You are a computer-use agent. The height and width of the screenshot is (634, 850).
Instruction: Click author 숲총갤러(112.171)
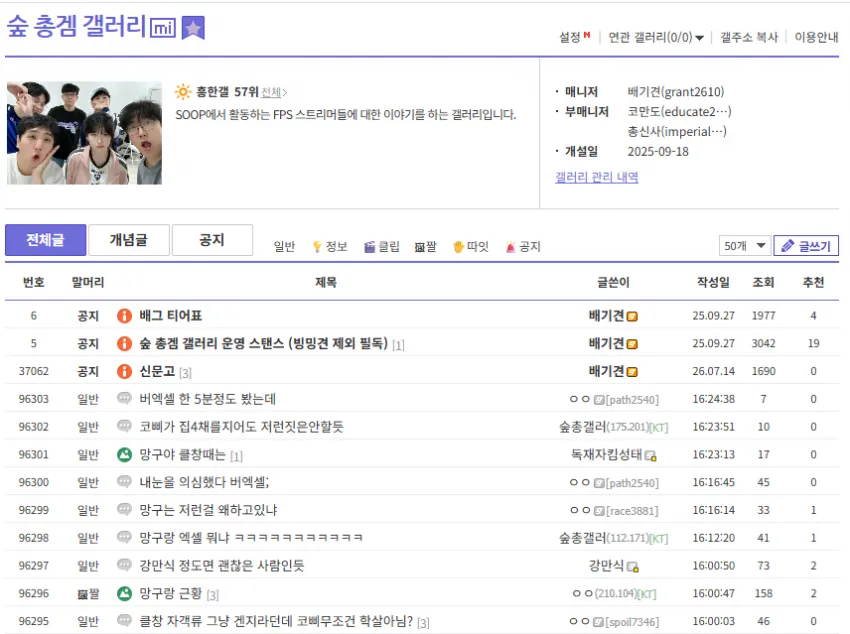click(x=613, y=538)
